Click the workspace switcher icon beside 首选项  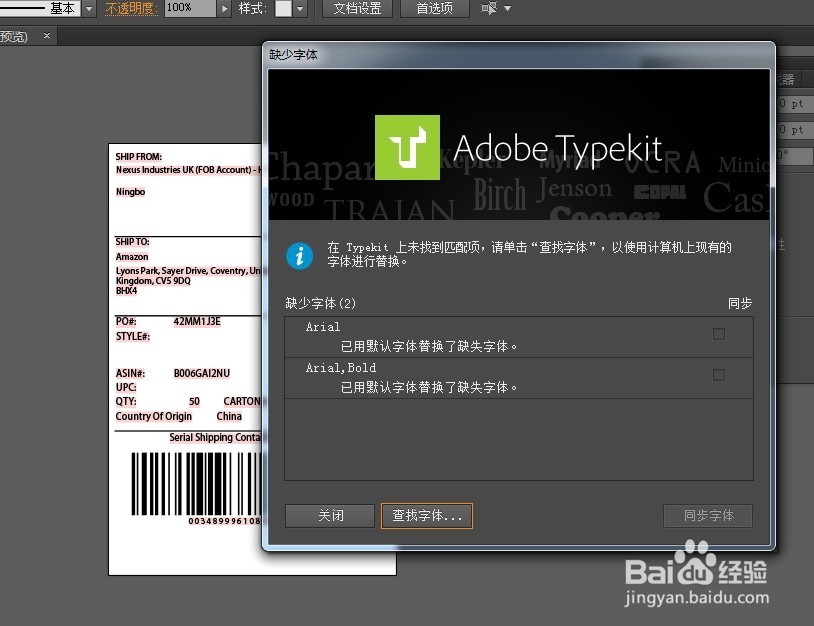pos(487,8)
